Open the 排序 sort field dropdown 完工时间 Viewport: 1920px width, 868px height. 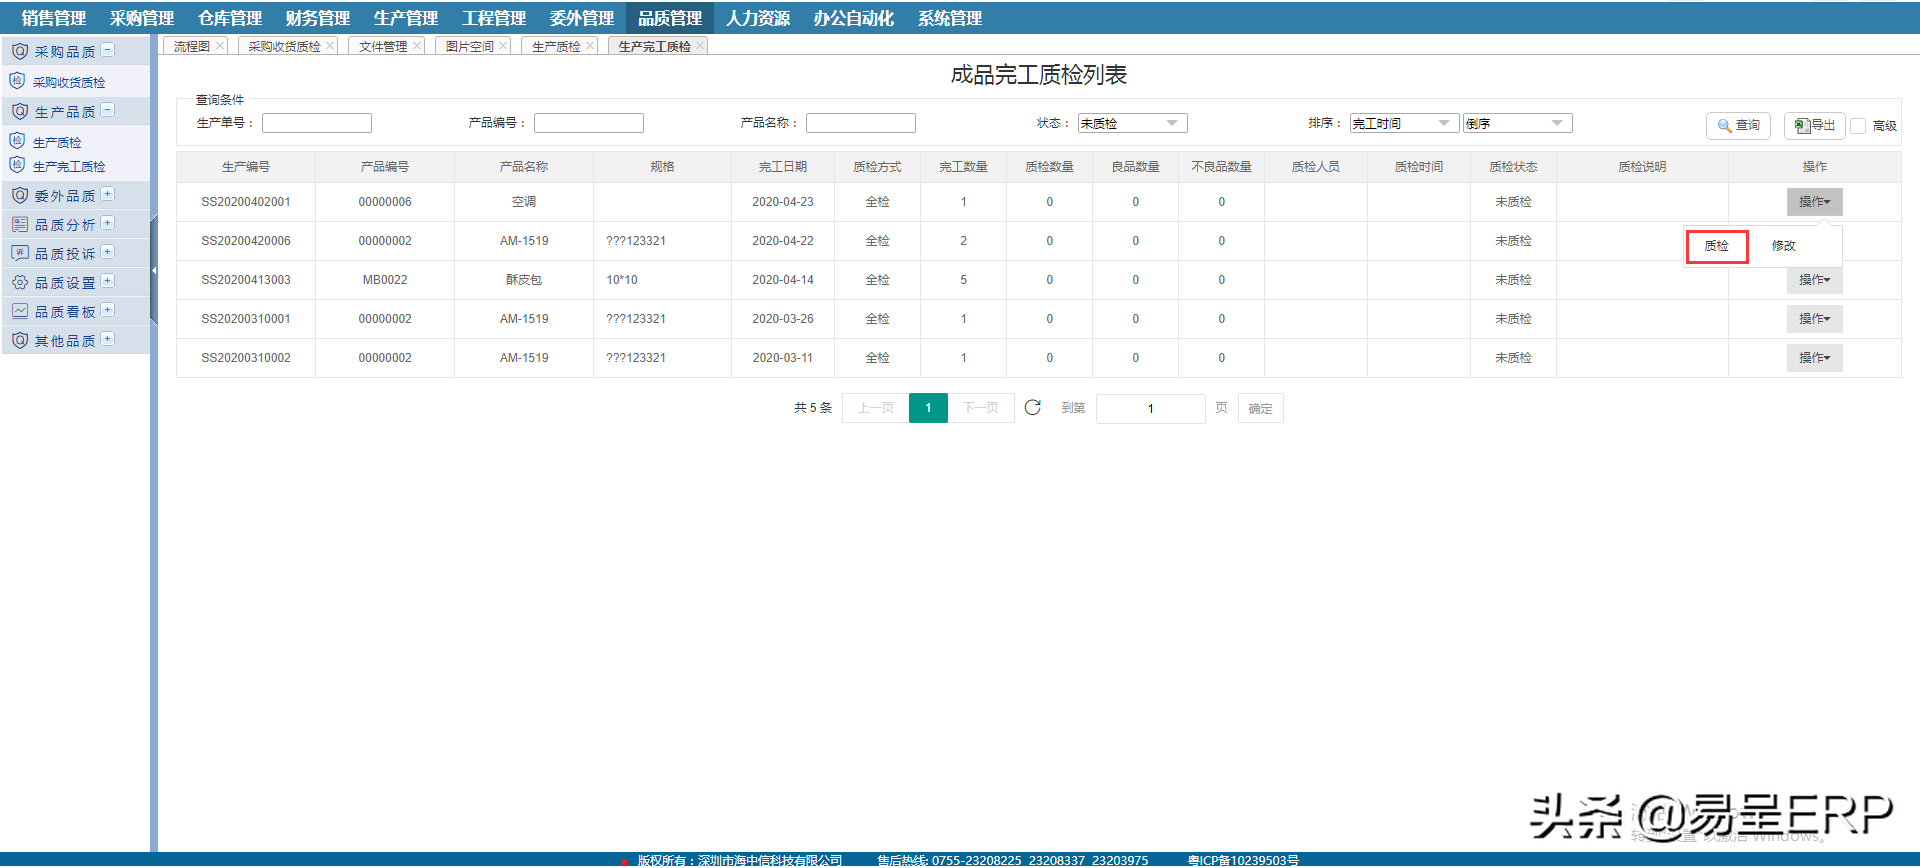pos(1403,123)
